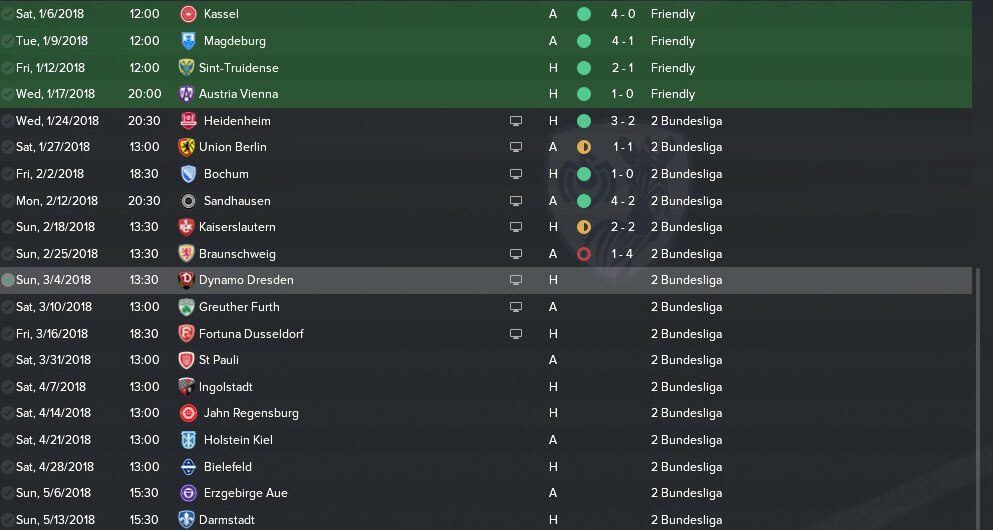Open the Bochum team link

226,174
